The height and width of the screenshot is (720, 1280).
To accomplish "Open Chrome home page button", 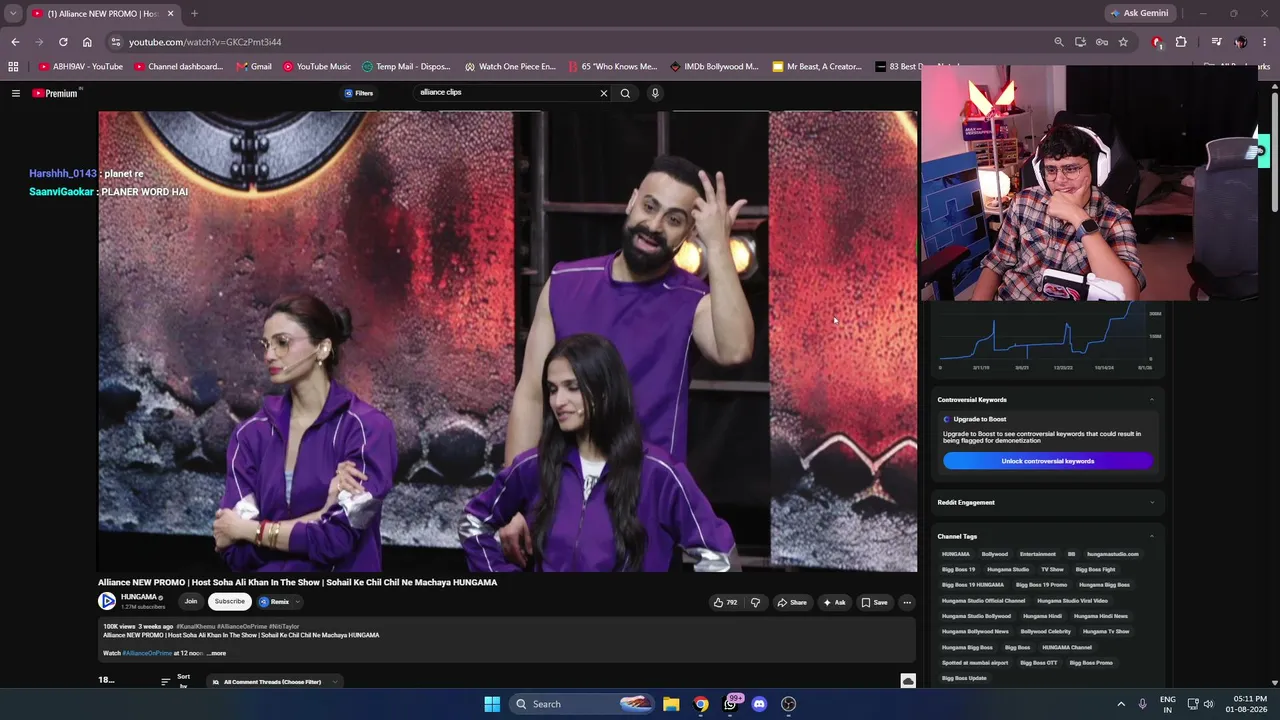I will [87, 42].
